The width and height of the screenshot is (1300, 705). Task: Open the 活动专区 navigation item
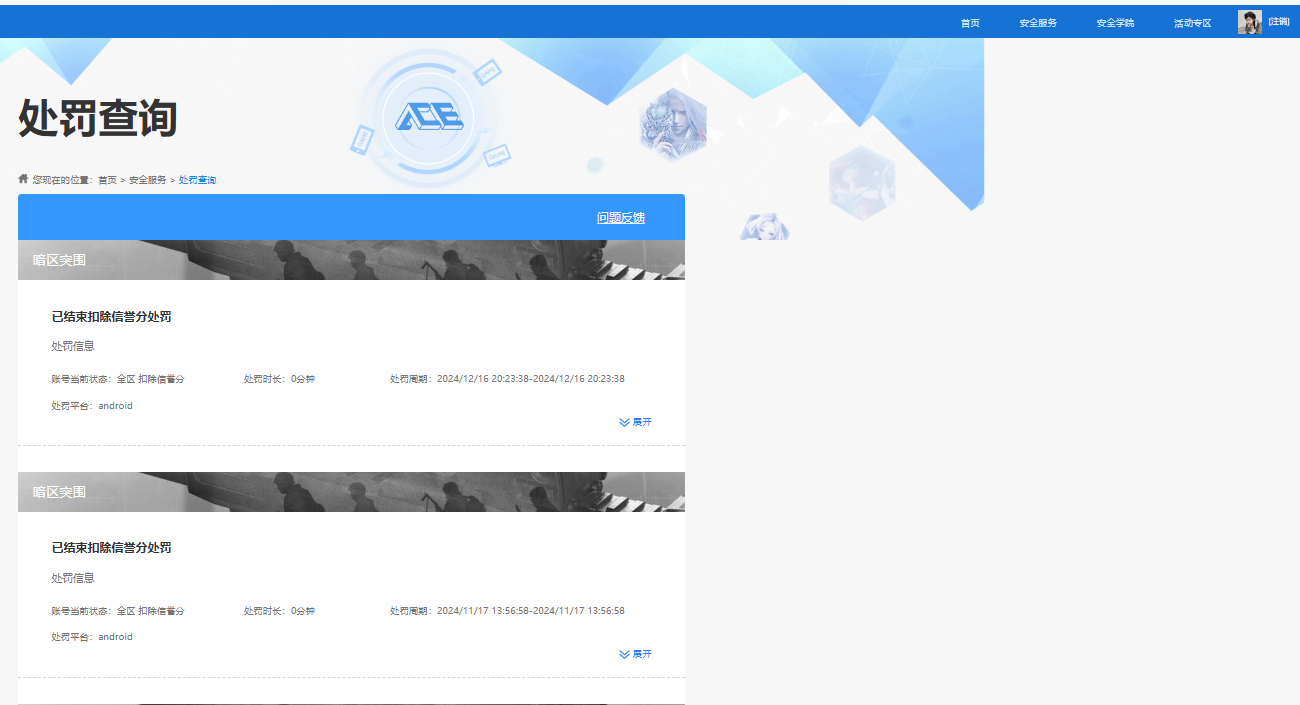(x=1191, y=21)
